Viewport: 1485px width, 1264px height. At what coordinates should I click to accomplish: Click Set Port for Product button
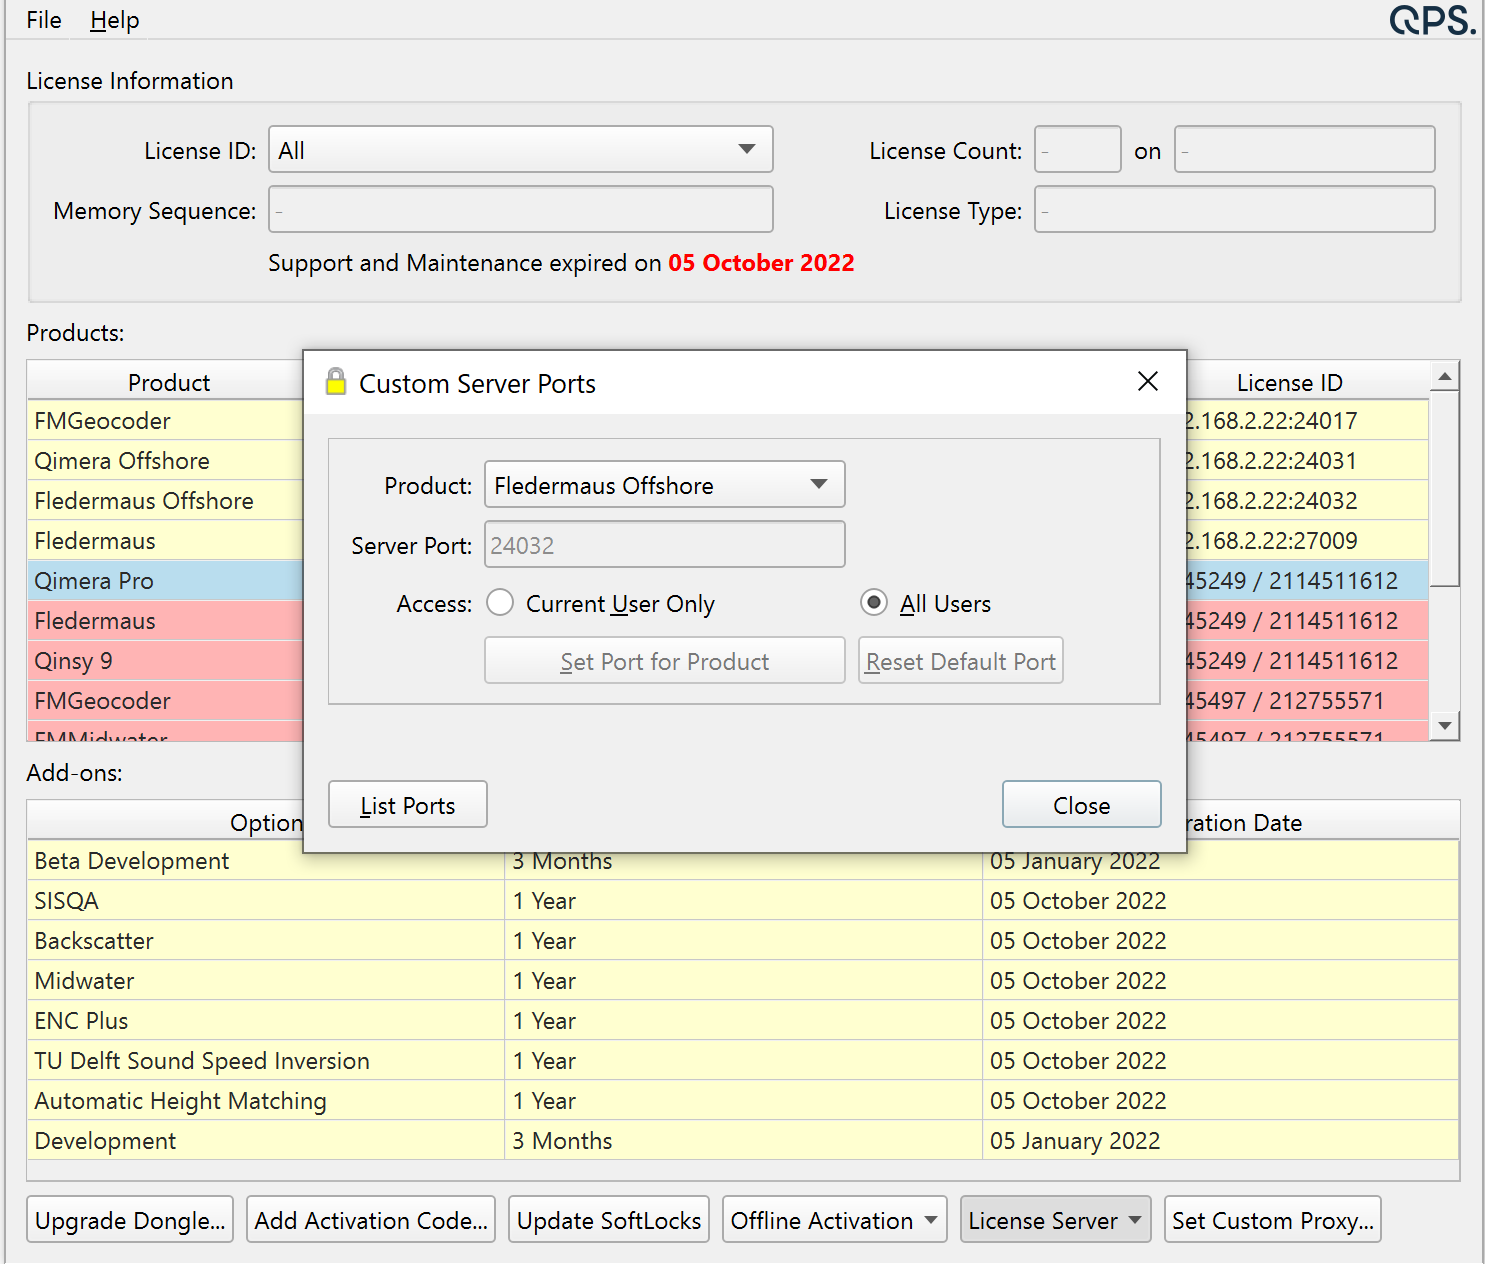coord(664,661)
